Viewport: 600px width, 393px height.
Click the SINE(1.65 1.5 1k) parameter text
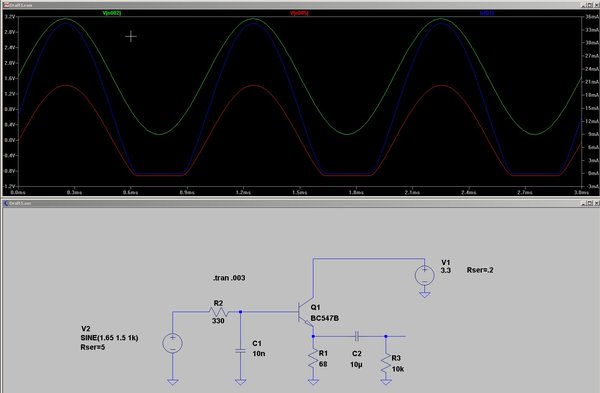tap(109, 338)
